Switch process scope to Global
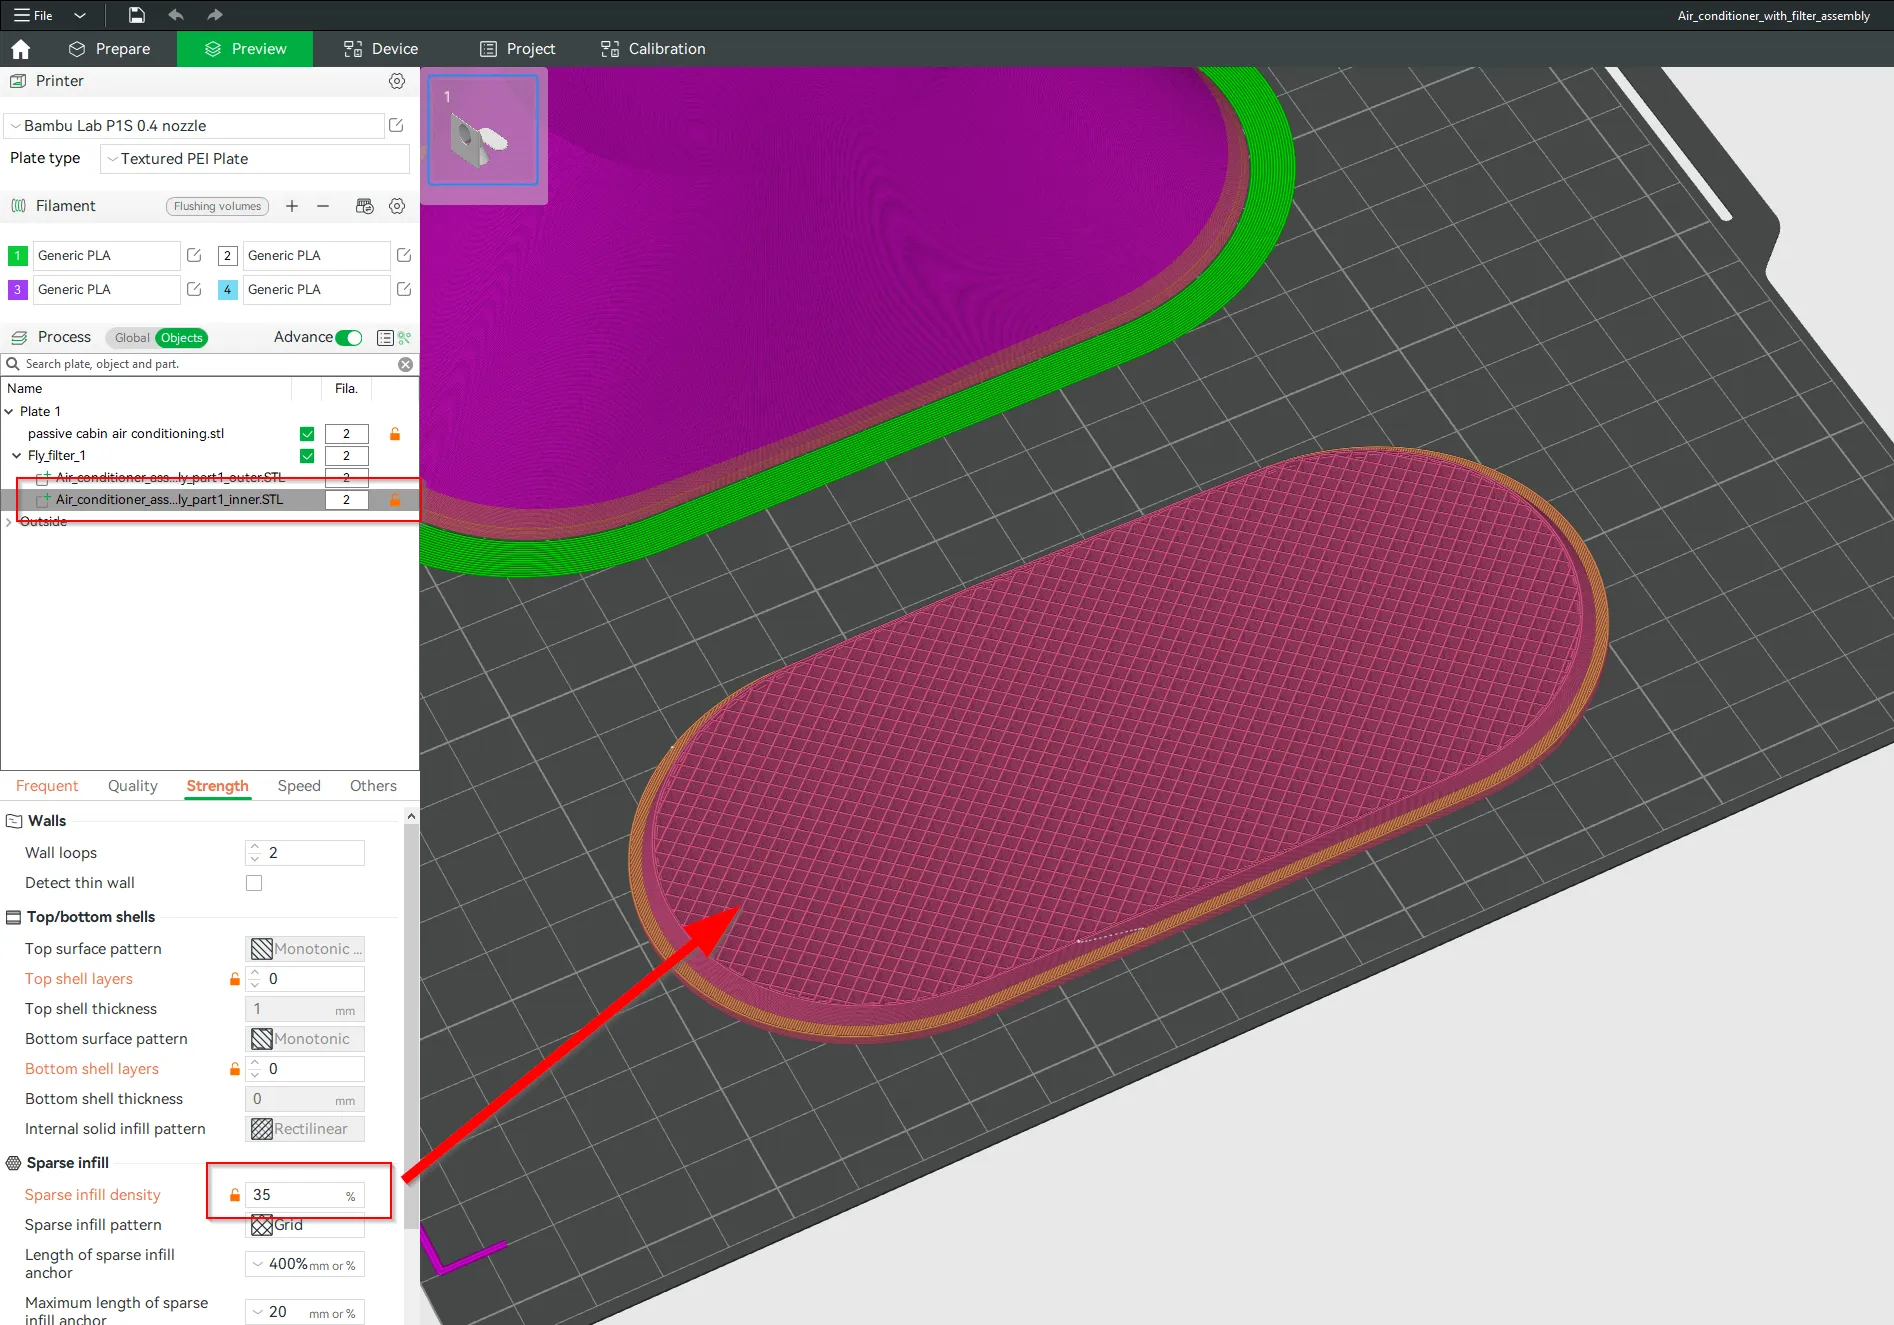 [132, 338]
